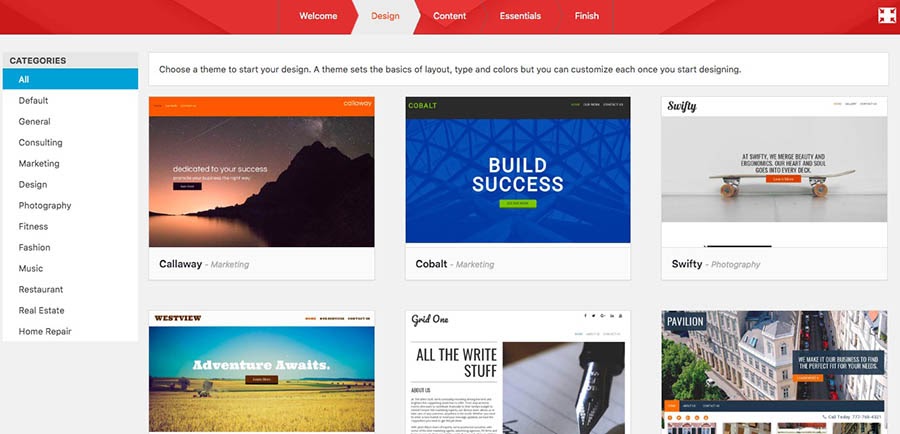Choose the Westview Adventure Awaits theme

pos(262,371)
